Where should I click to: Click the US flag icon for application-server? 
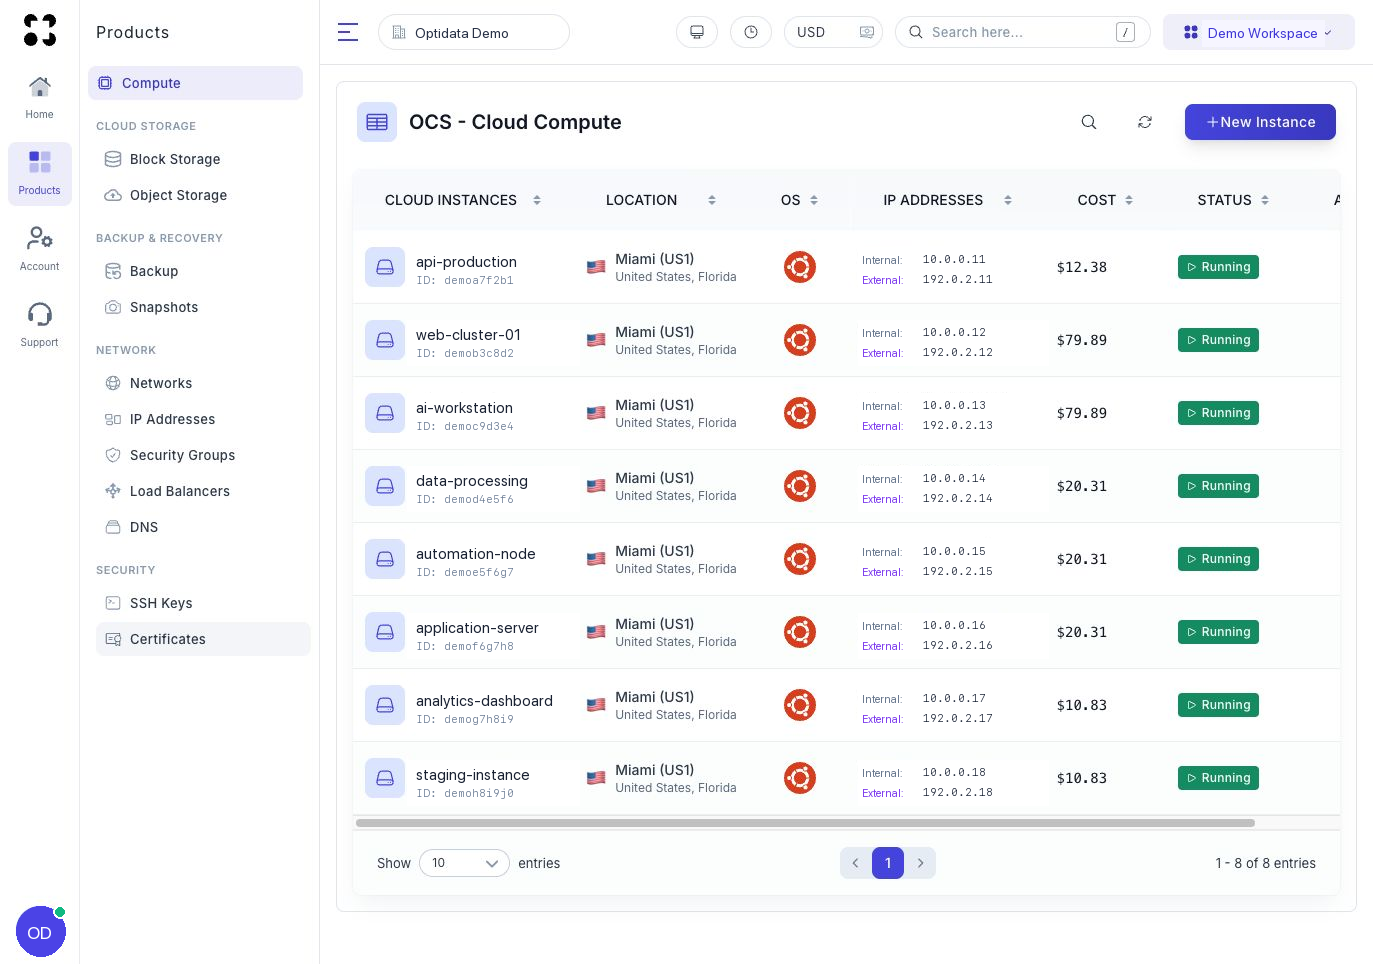tap(596, 632)
